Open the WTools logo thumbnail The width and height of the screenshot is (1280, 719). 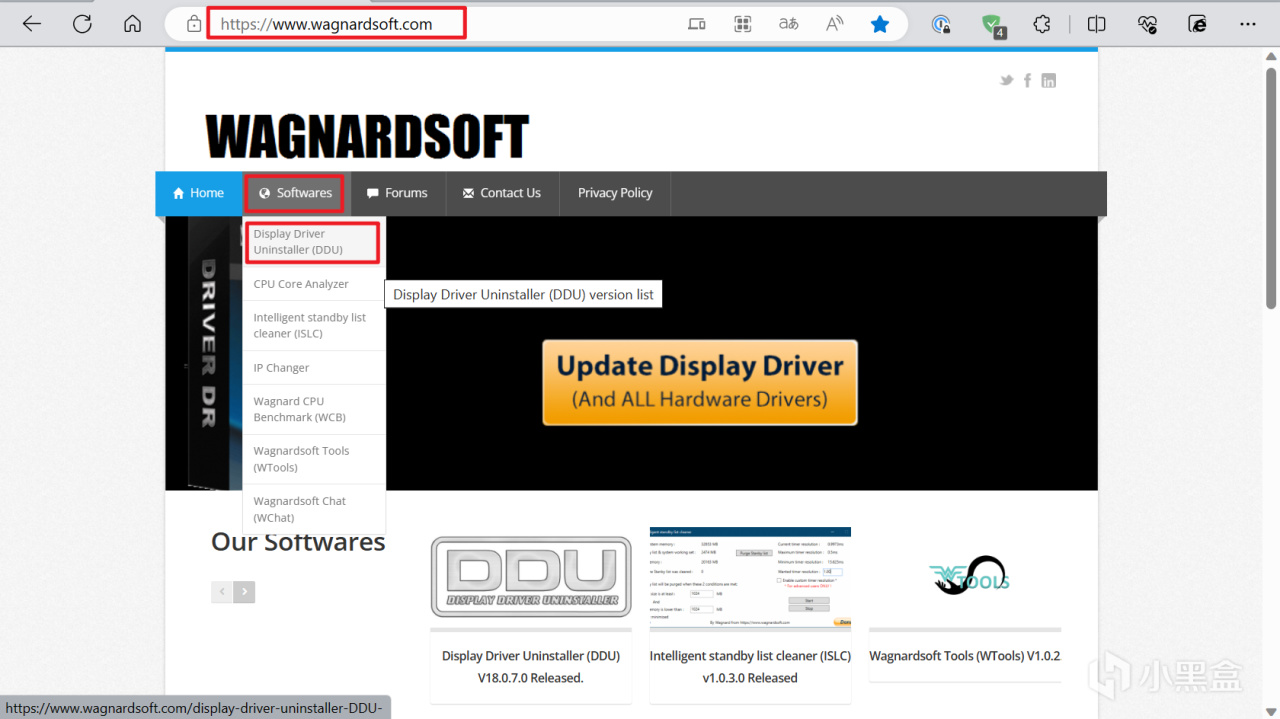click(x=966, y=577)
